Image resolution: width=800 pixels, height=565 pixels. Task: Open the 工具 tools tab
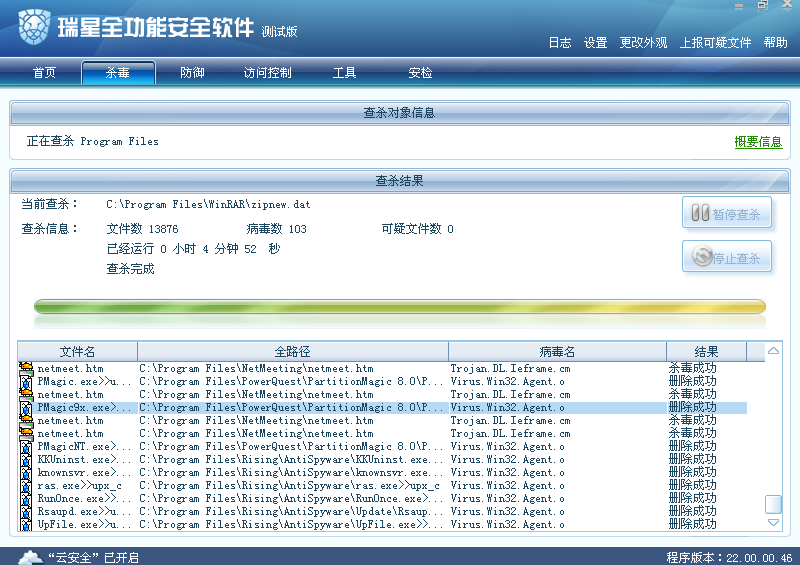[x=344, y=73]
